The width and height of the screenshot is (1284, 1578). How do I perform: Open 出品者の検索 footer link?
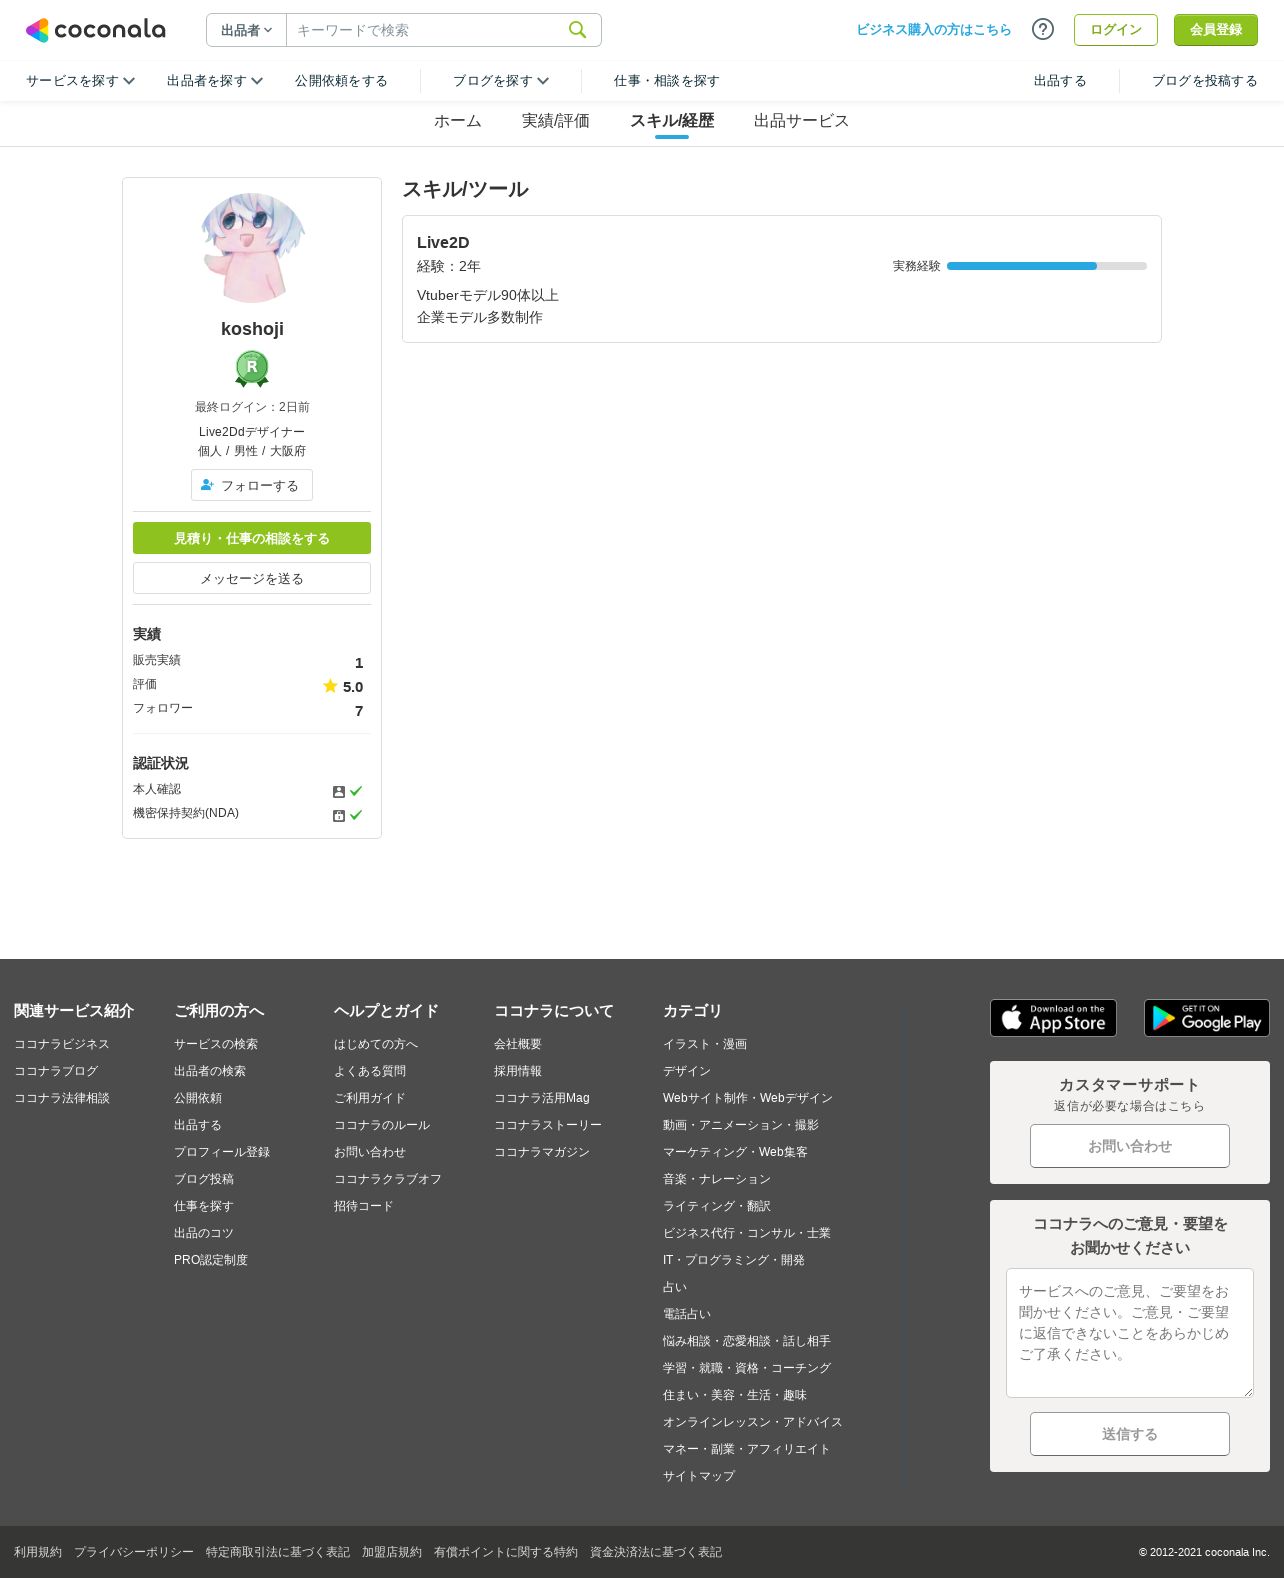(210, 1071)
